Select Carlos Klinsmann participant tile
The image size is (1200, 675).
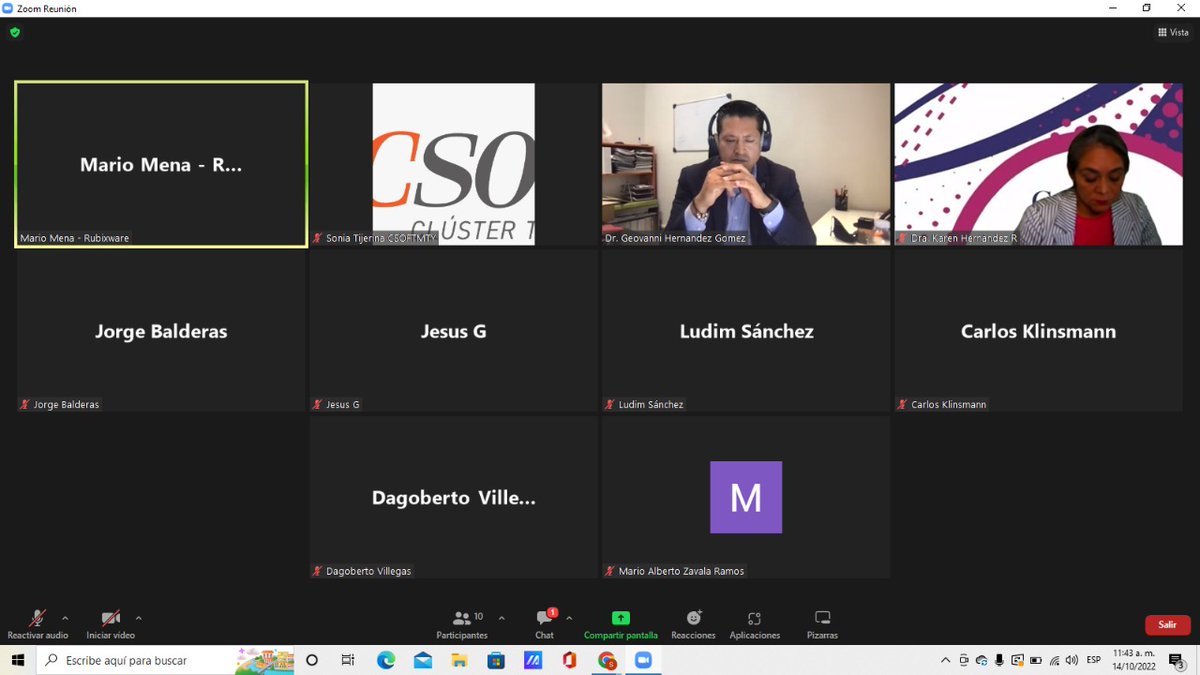(x=1038, y=331)
